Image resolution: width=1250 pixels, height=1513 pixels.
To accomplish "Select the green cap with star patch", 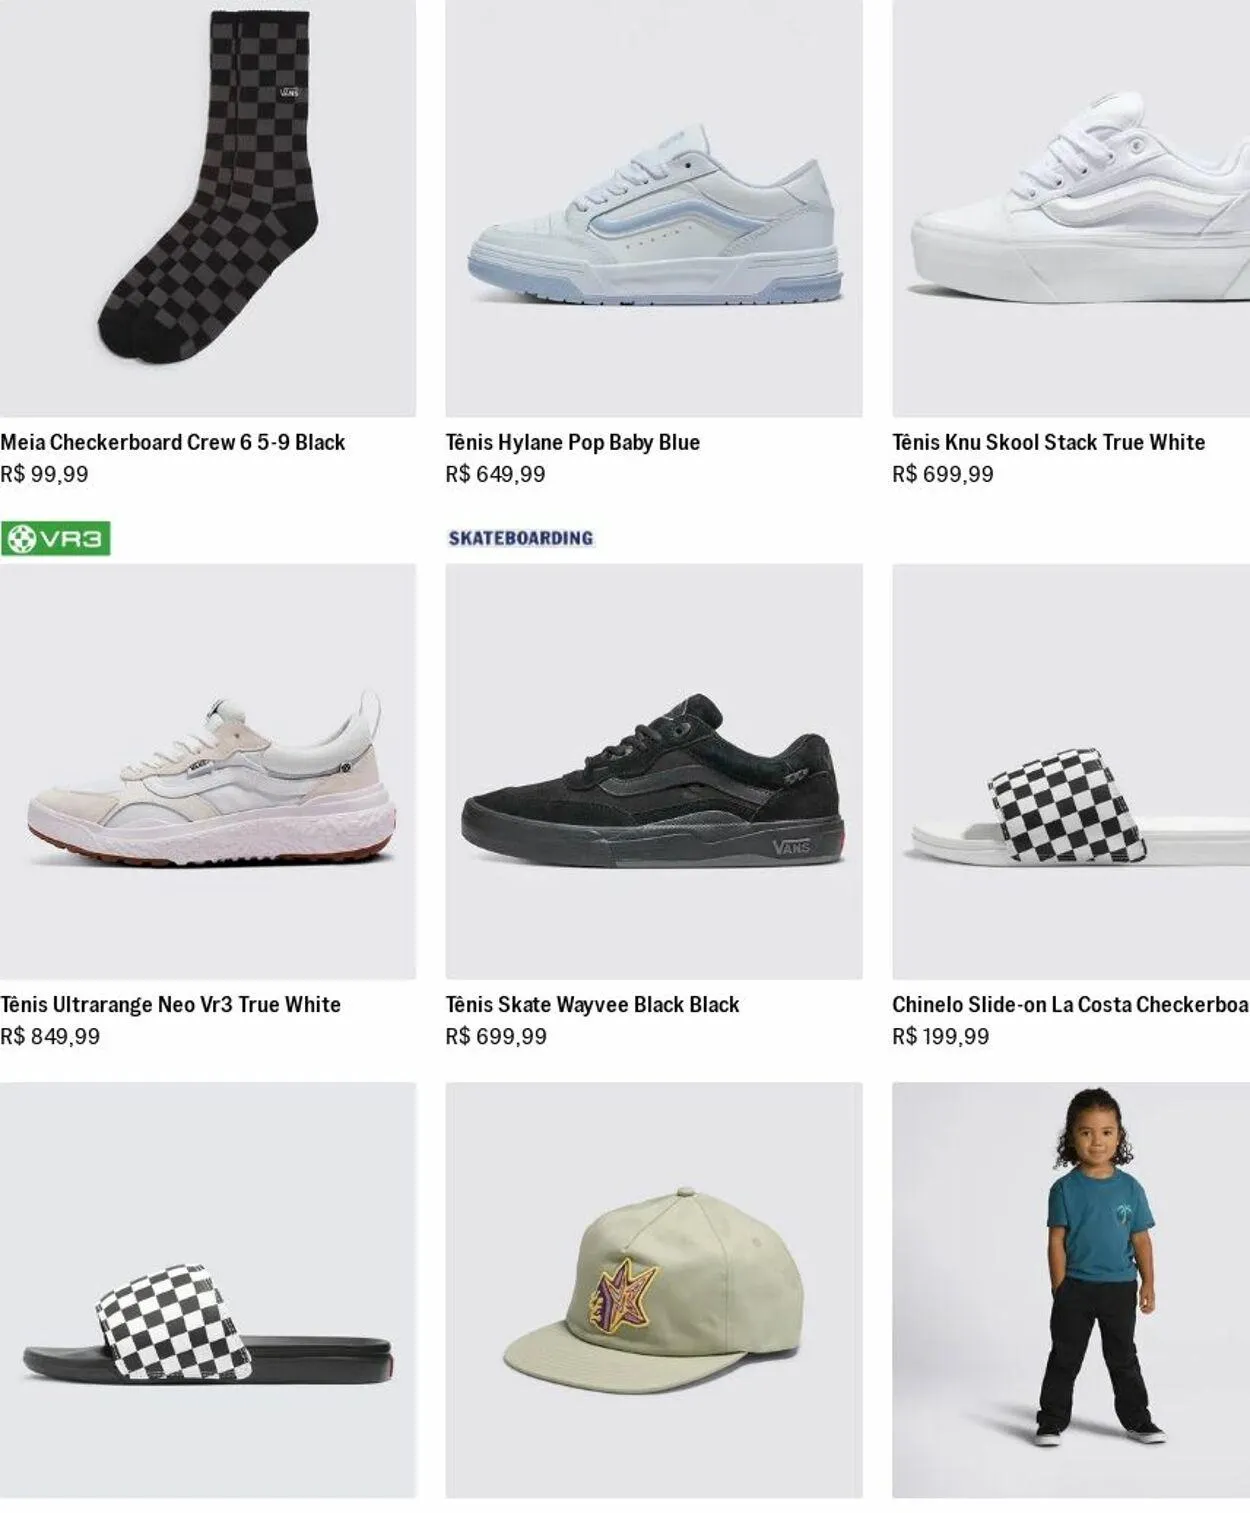I will point(653,1289).
